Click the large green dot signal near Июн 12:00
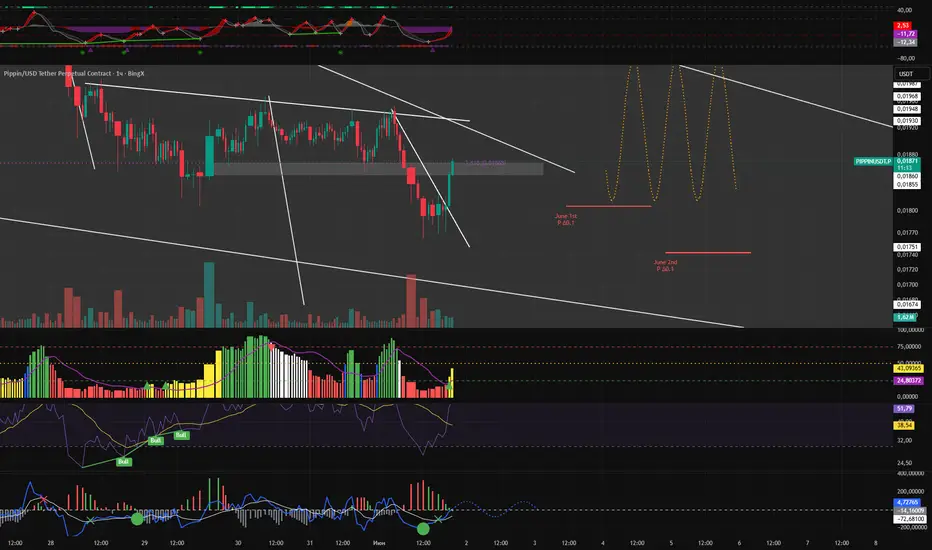The image size is (932, 550). (x=423, y=528)
